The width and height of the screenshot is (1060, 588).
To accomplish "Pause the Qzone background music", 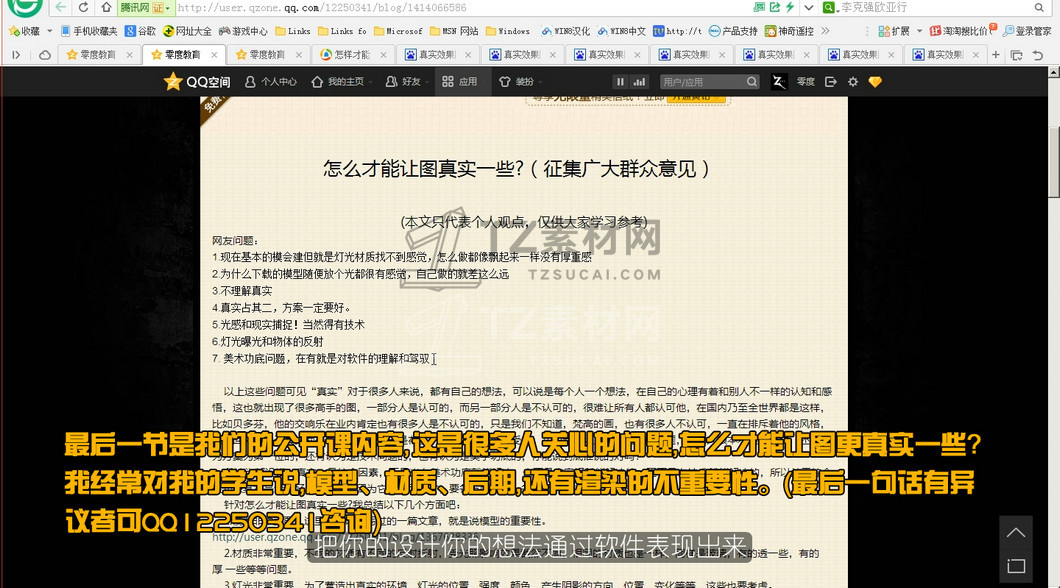I will click(x=620, y=82).
